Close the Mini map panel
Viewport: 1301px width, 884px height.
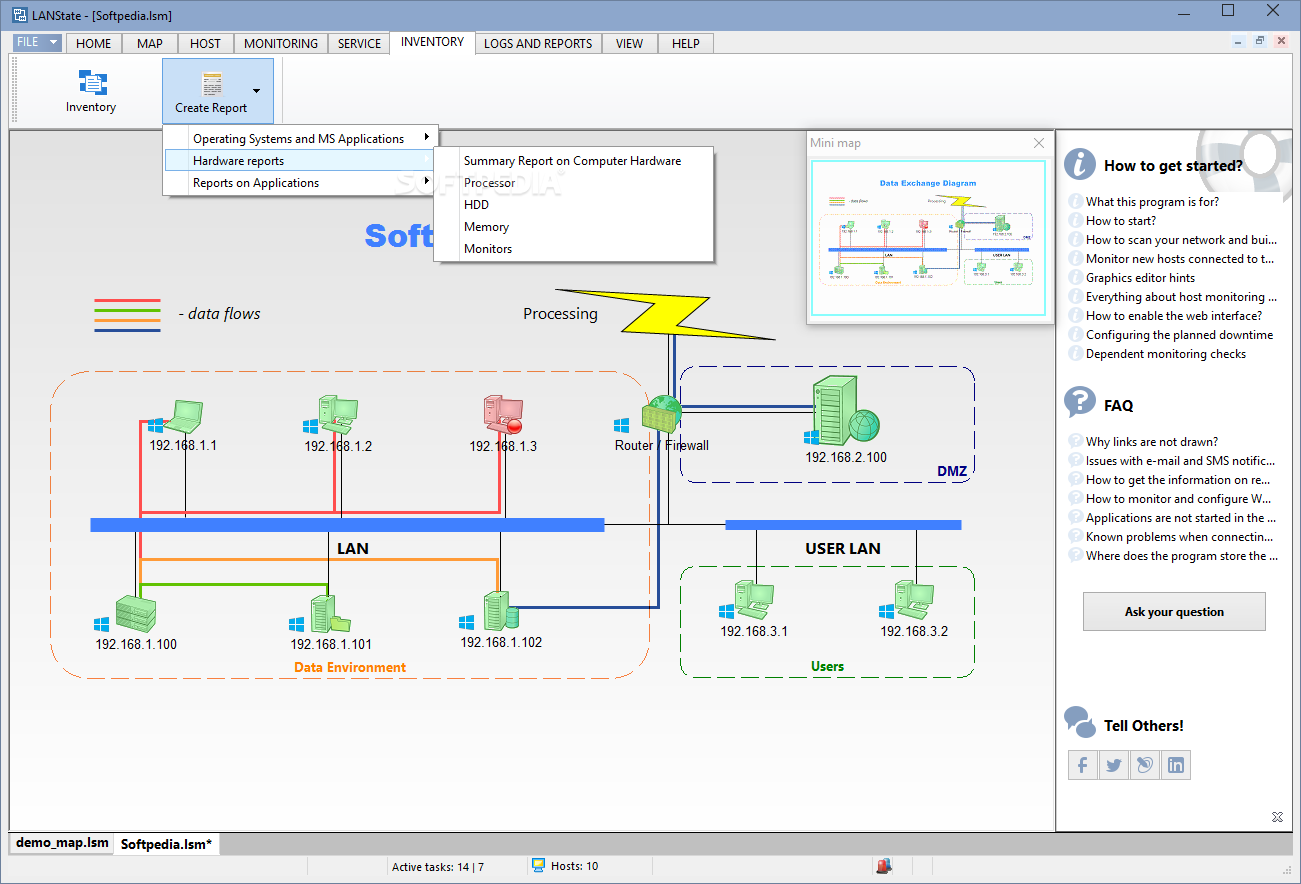click(x=1039, y=143)
